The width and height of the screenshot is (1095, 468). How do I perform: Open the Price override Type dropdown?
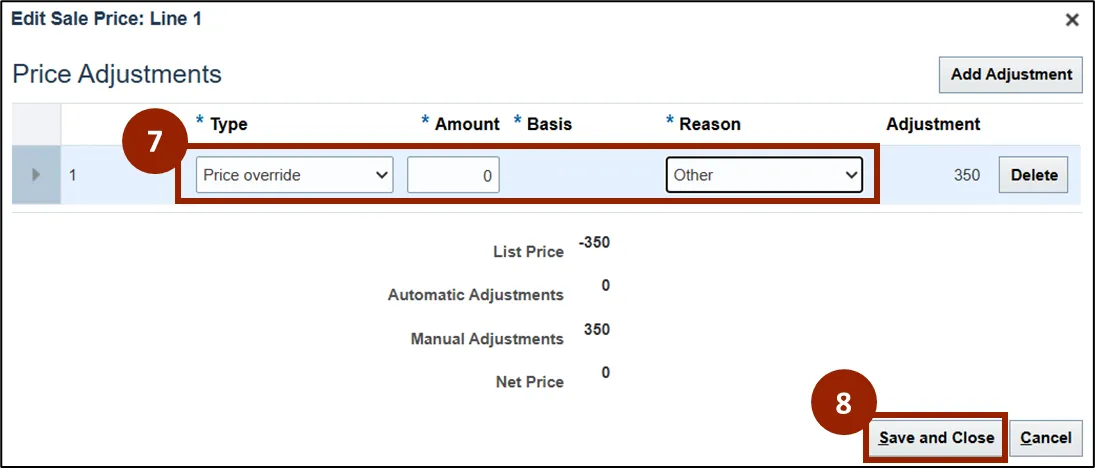[x=294, y=175]
